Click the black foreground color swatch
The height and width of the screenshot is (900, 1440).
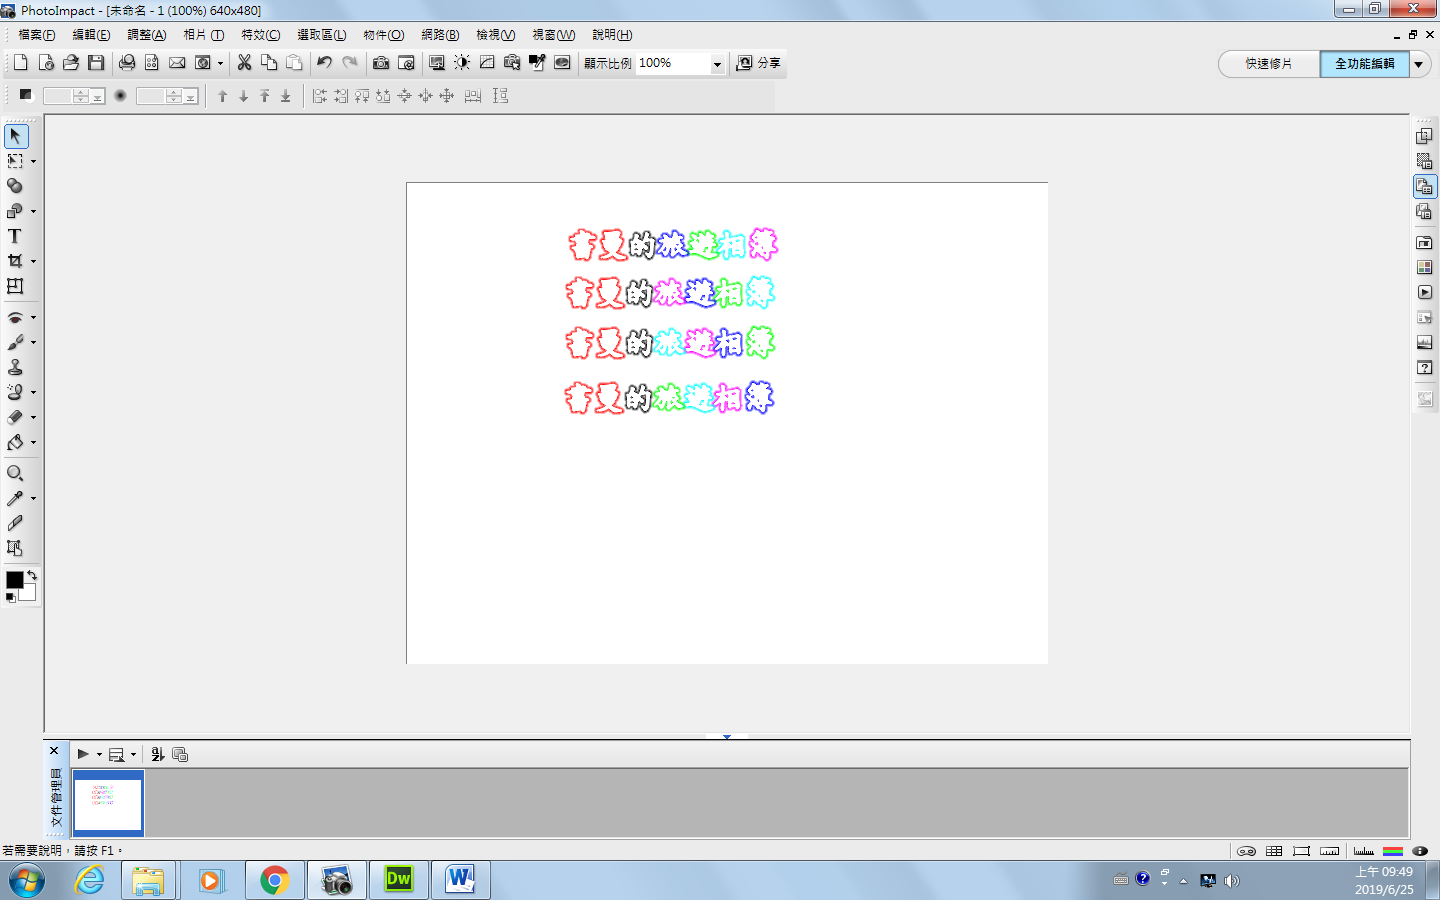click(14, 580)
